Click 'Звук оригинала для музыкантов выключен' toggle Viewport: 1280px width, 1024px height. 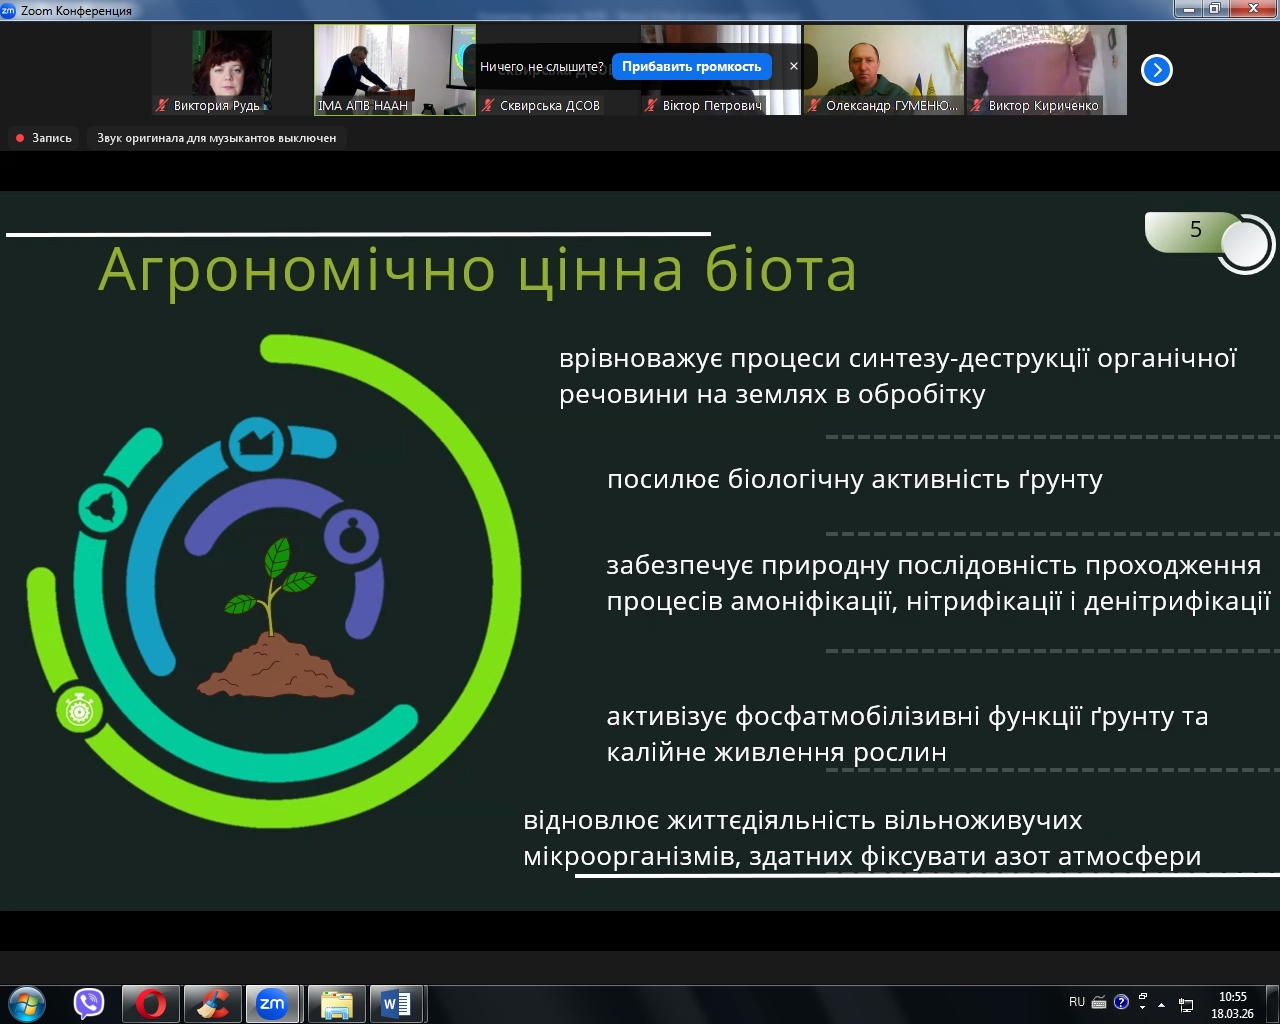click(x=216, y=138)
